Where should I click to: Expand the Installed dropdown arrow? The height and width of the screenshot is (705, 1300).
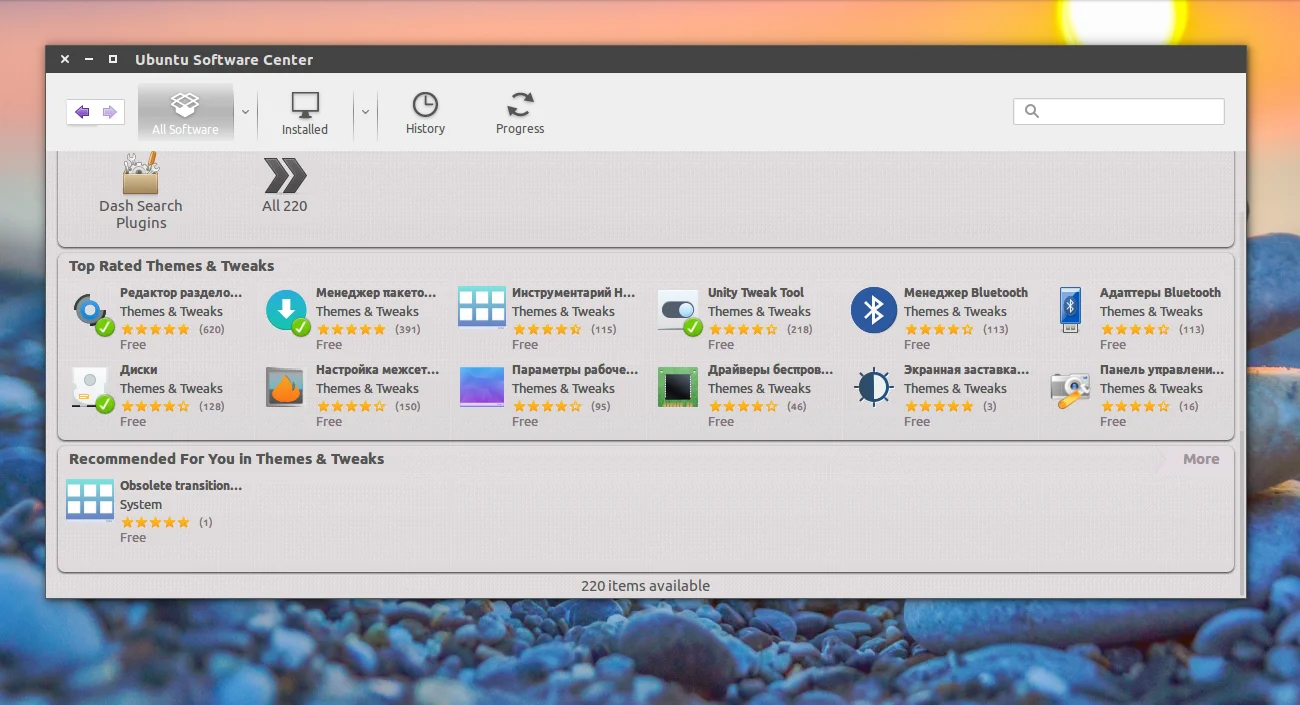pos(365,112)
